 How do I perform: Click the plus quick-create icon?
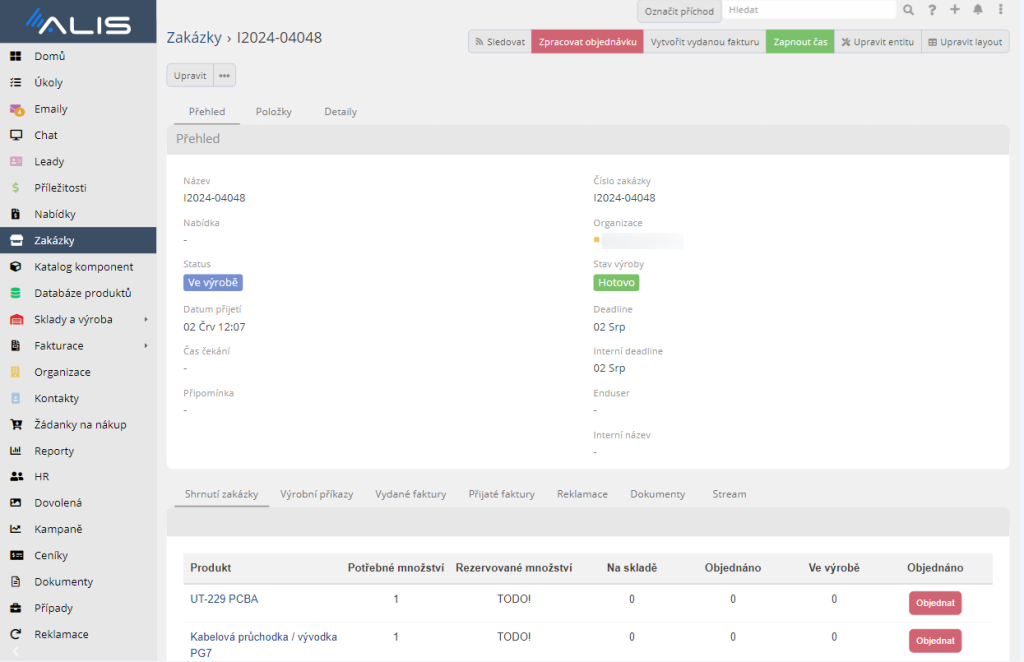pos(955,10)
